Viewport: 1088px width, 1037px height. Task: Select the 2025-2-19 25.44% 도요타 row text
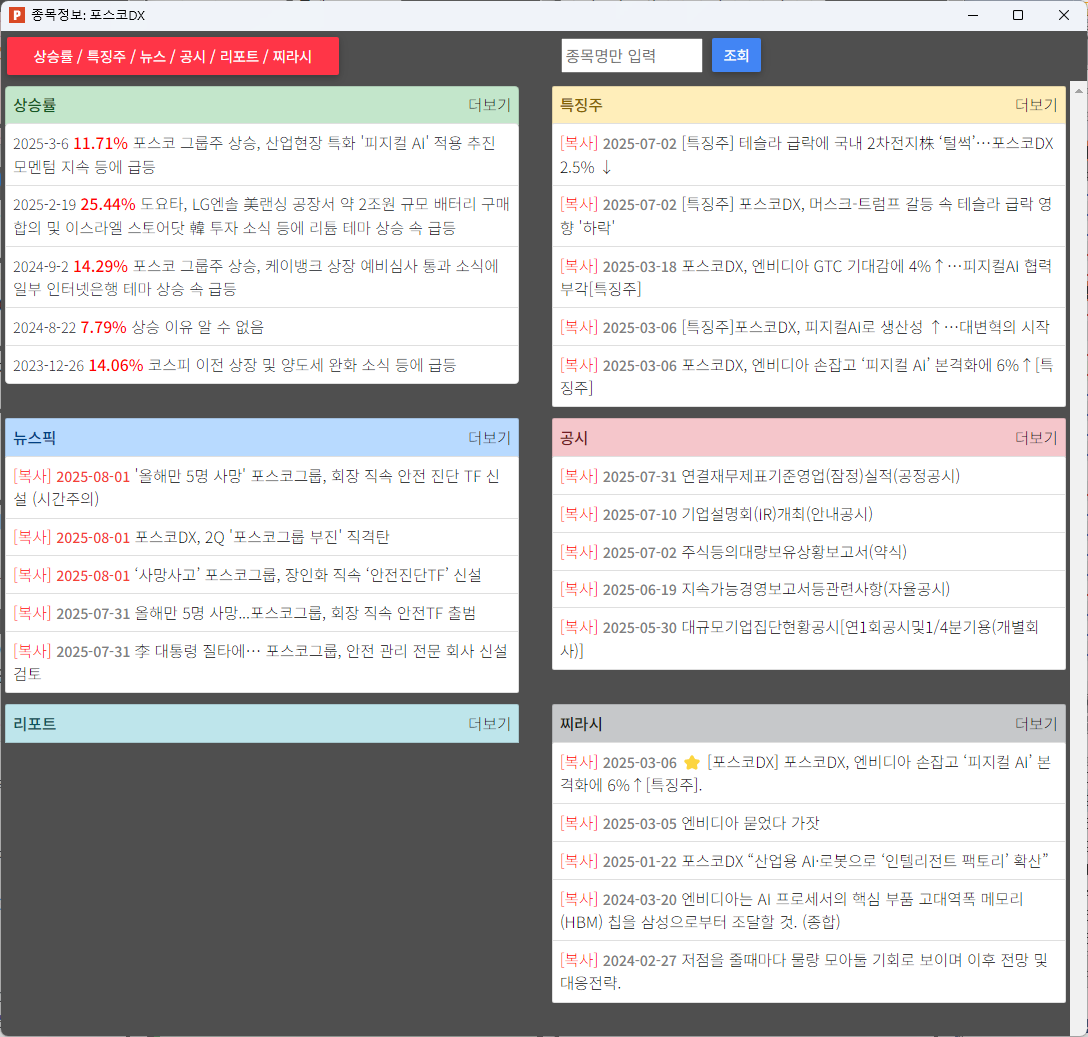pos(262,216)
